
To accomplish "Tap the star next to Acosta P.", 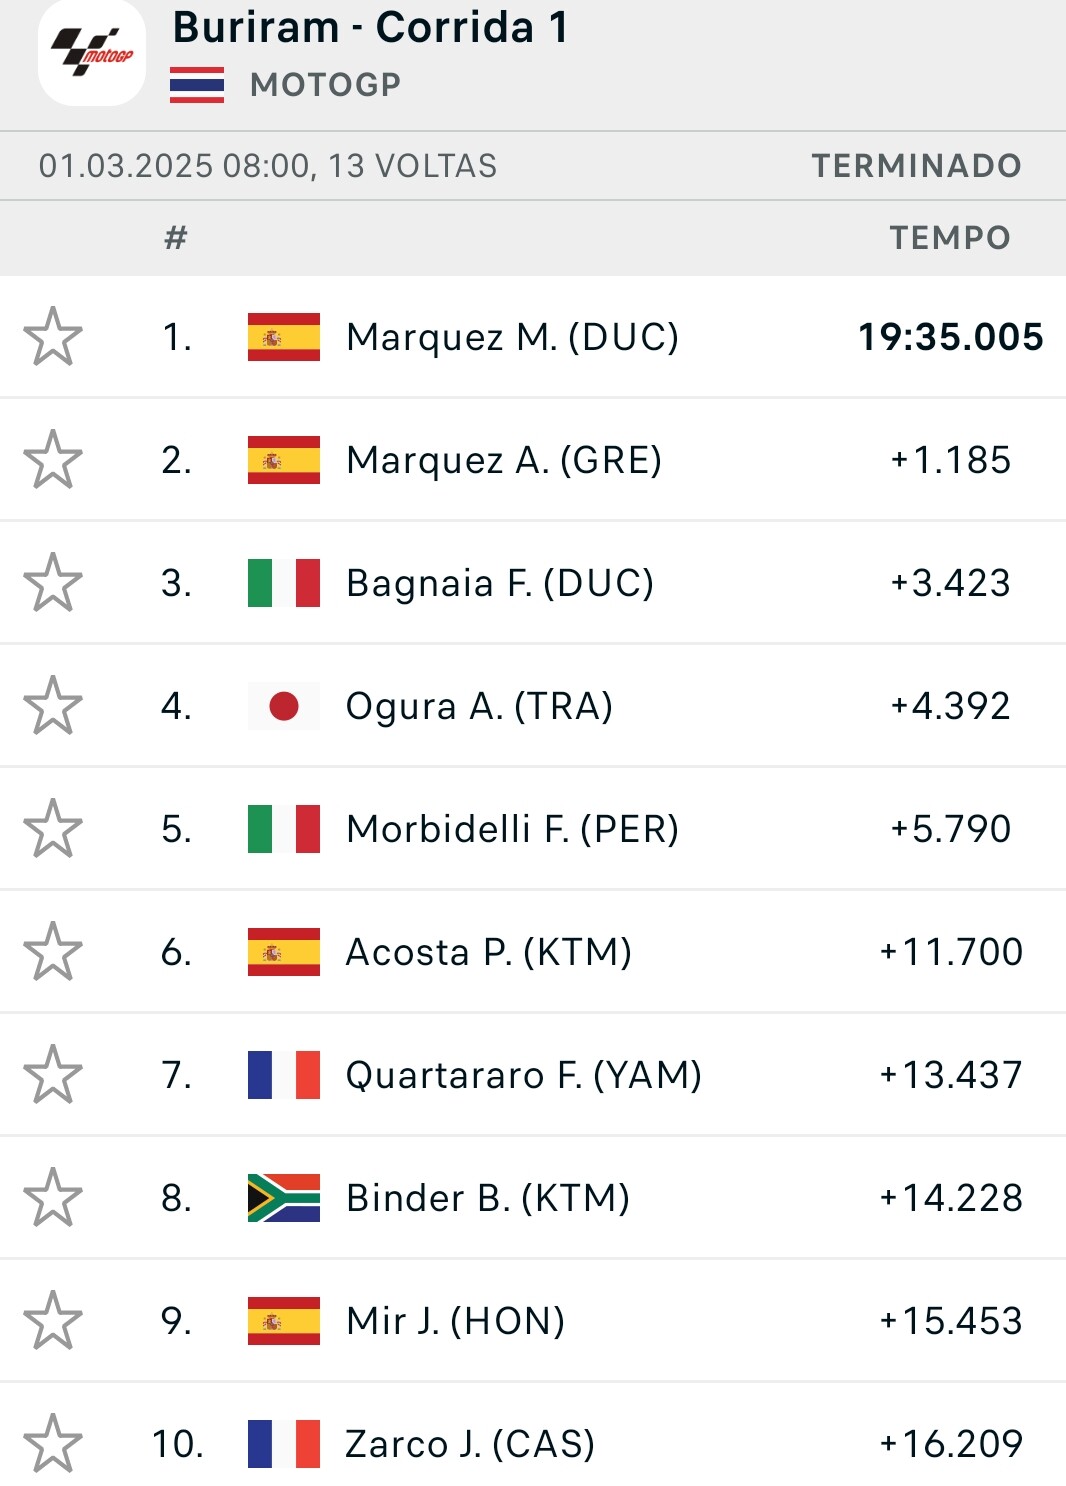I will tap(53, 952).
